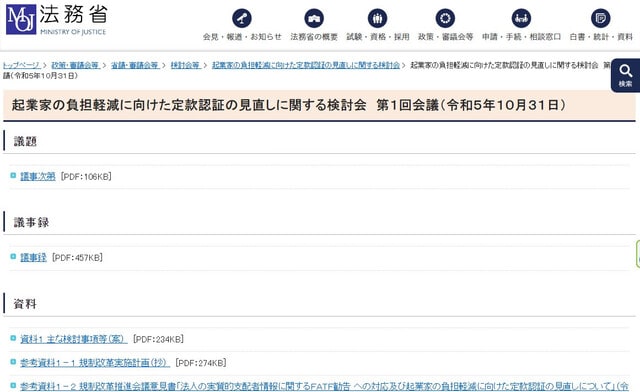Open the 白書・統計・資料 document icon
Image resolution: width=640 pixels, height=392 pixels.
601,18
